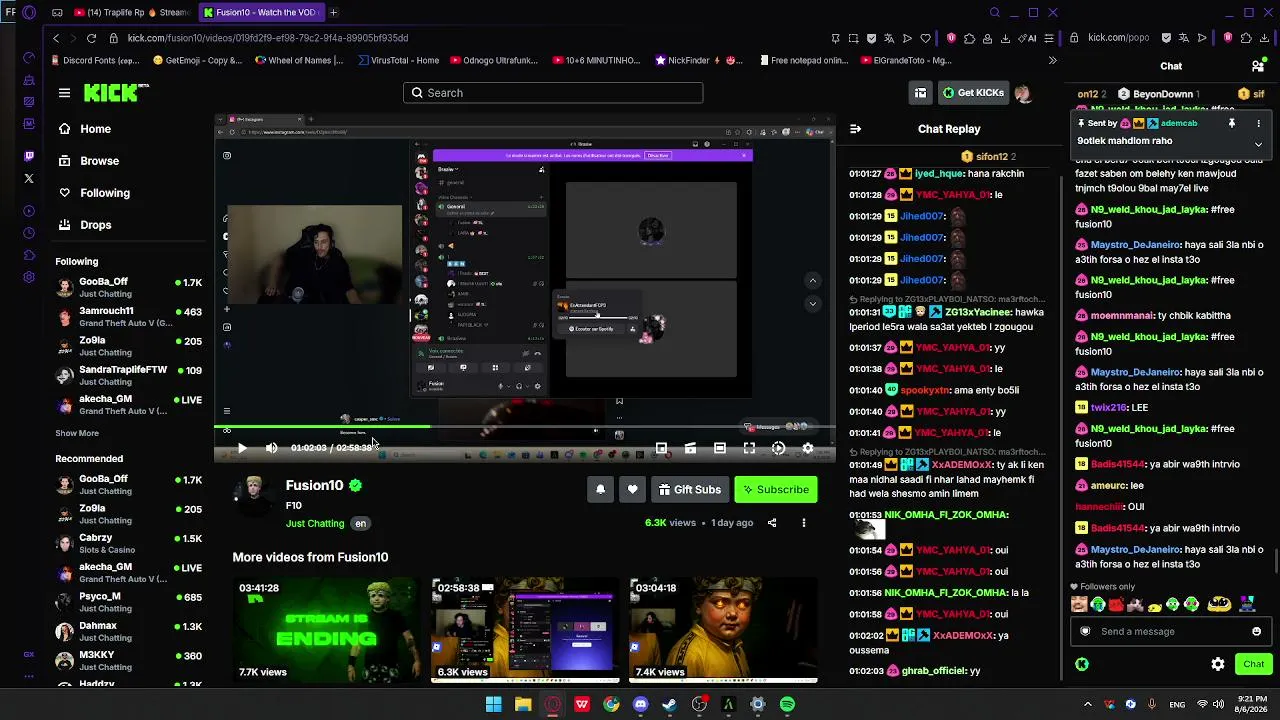
Task: Follow Fusion10 with the heart button
Action: pos(632,489)
